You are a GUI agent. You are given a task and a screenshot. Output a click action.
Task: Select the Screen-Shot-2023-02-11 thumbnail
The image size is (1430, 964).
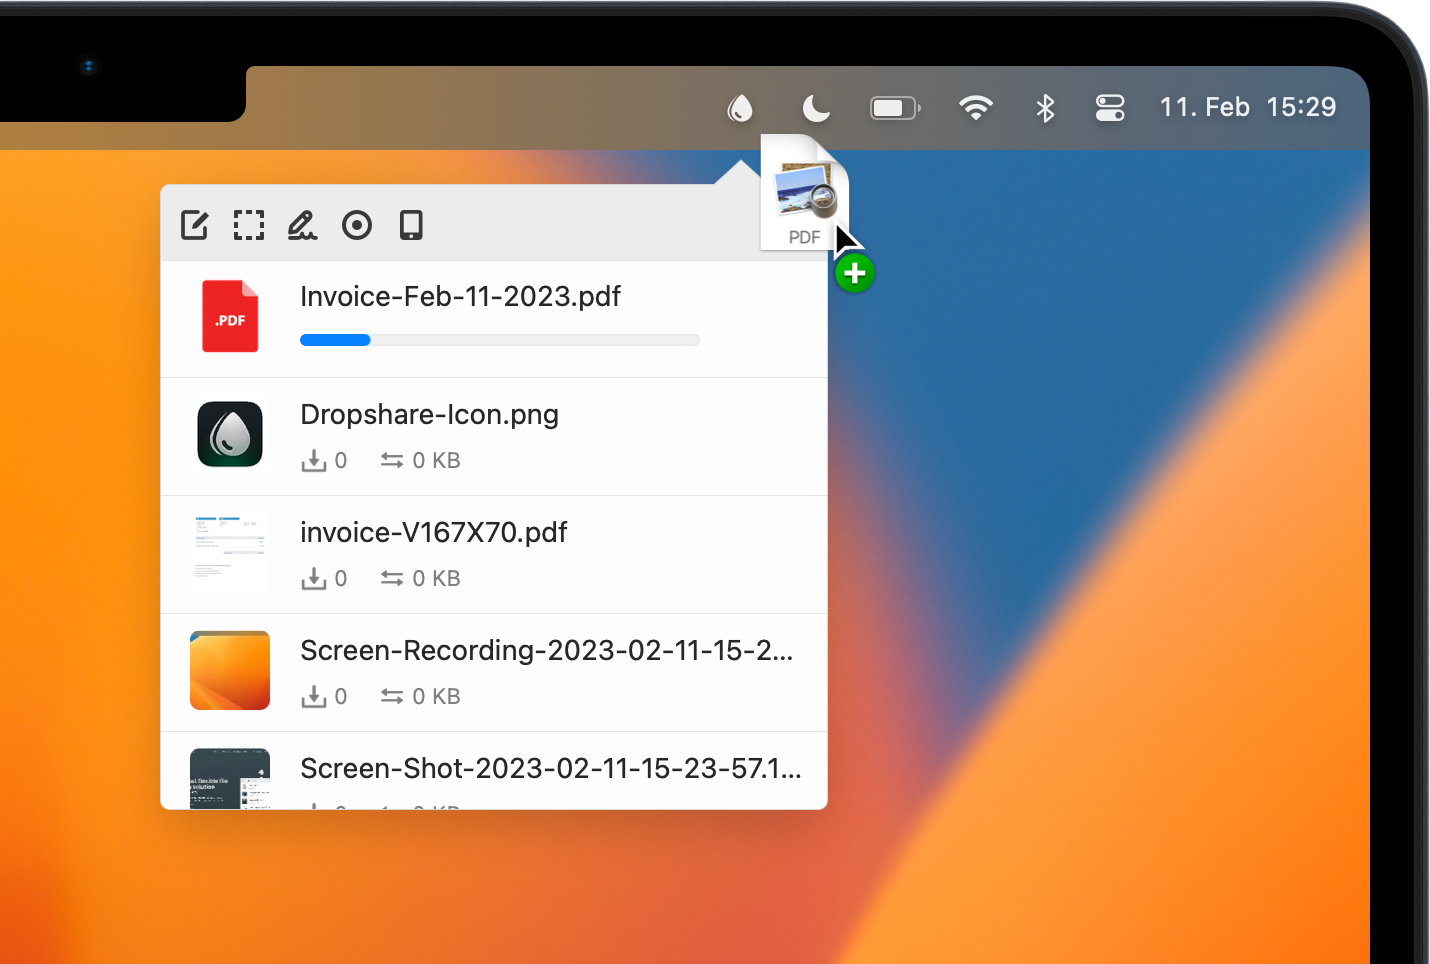pyautogui.click(x=230, y=778)
